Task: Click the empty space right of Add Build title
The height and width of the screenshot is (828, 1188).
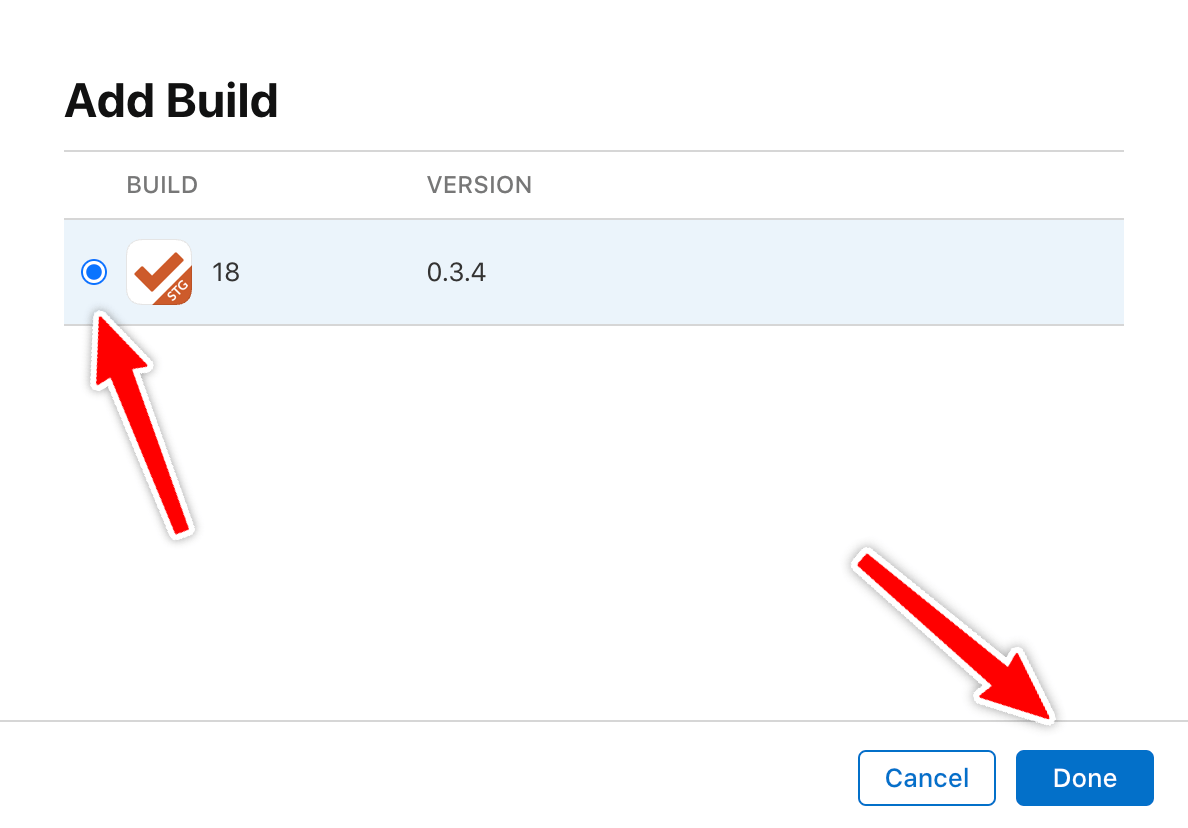Action: point(700,102)
